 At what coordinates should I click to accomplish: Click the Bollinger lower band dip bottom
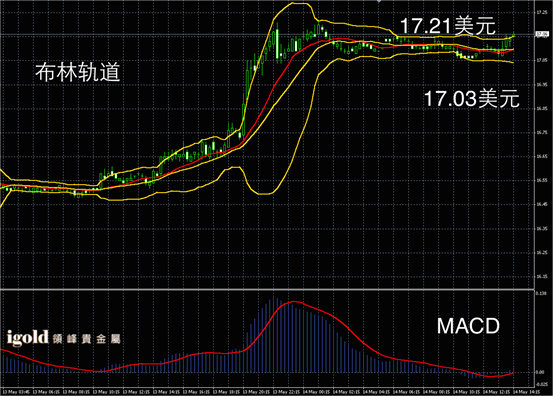coord(264,193)
